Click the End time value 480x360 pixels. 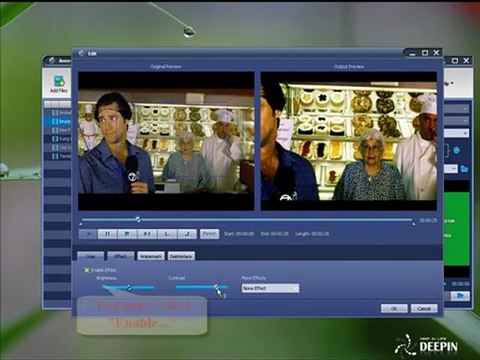pos(280,234)
